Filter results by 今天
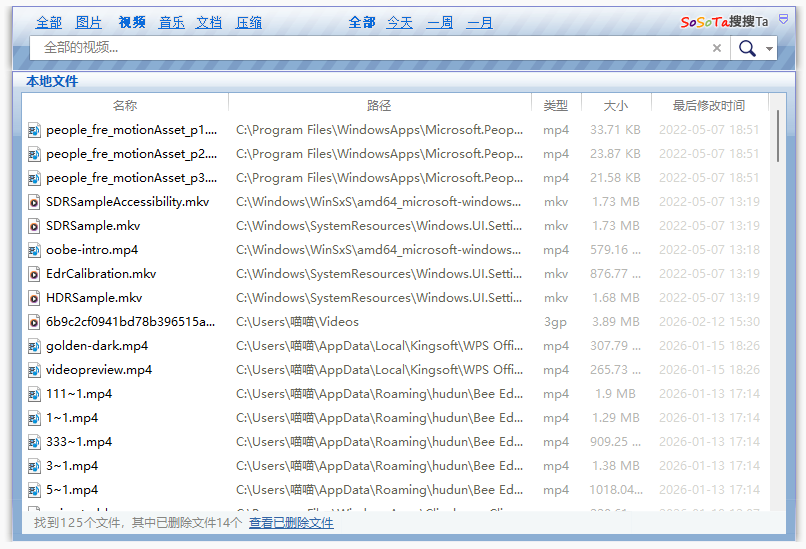The width and height of the screenshot is (806, 549). [x=400, y=22]
